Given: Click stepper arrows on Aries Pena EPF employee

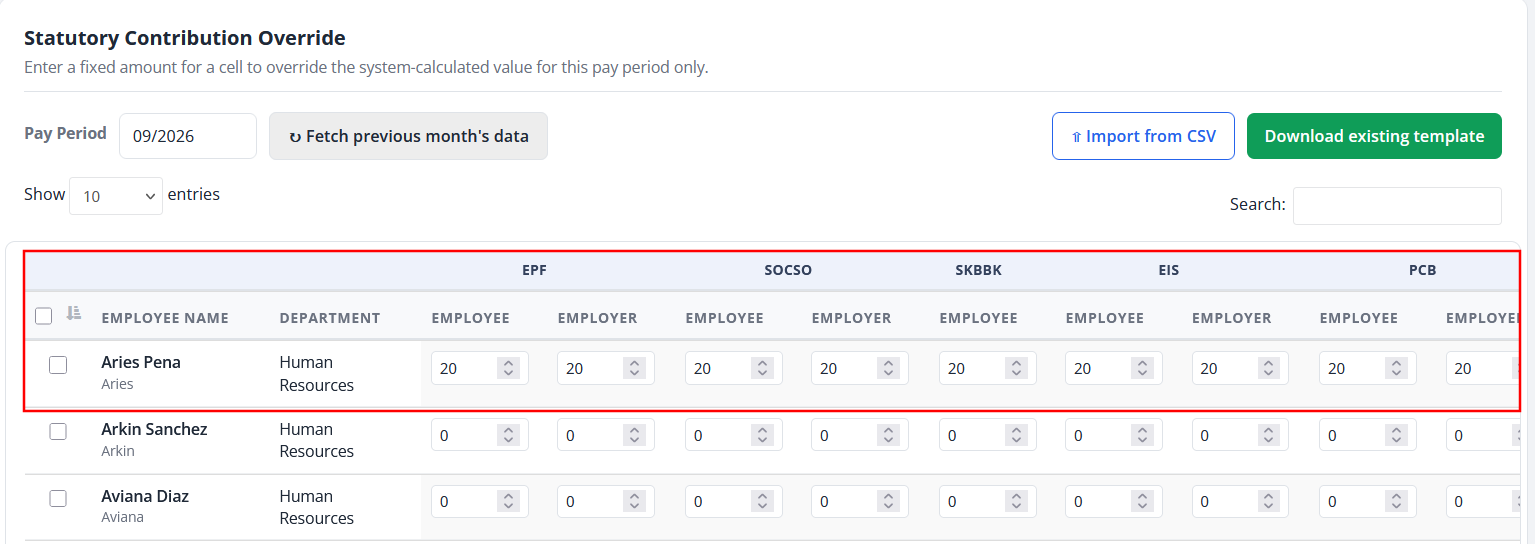Looking at the screenshot, I should (x=508, y=368).
